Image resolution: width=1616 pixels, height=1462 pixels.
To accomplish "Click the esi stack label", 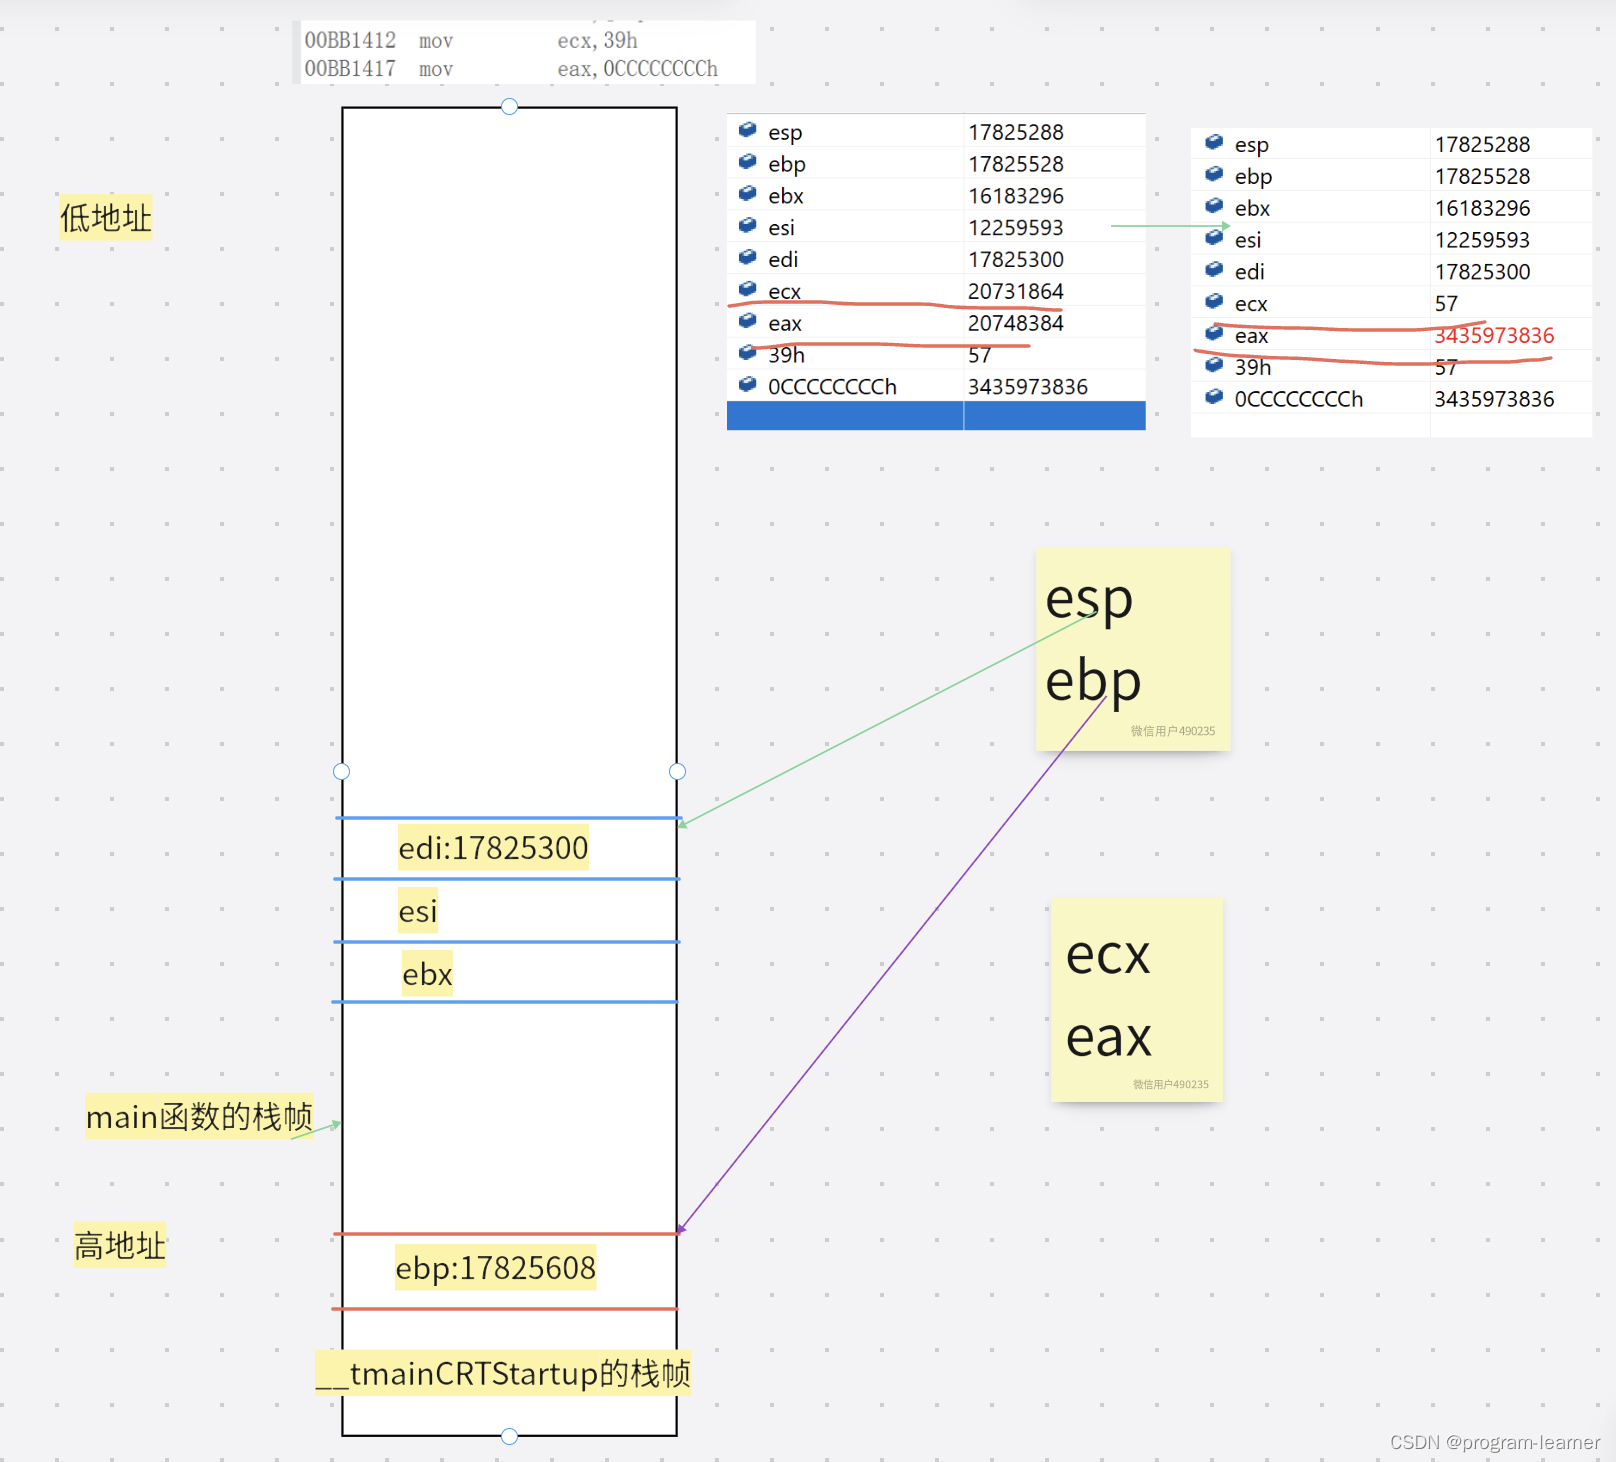I will (x=418, y=911).
